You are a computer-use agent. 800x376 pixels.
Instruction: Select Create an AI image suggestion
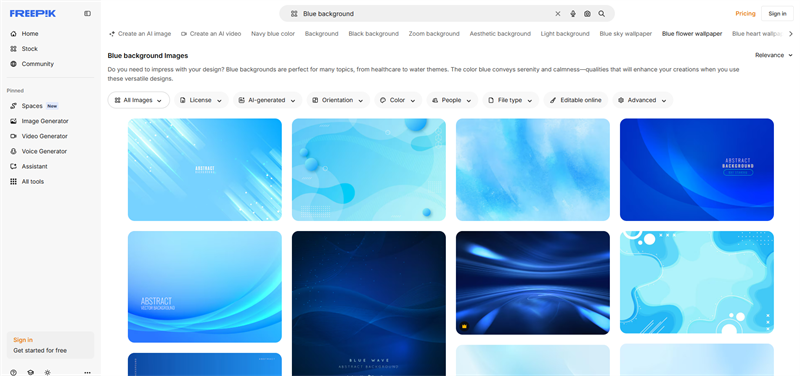[140, 34]
